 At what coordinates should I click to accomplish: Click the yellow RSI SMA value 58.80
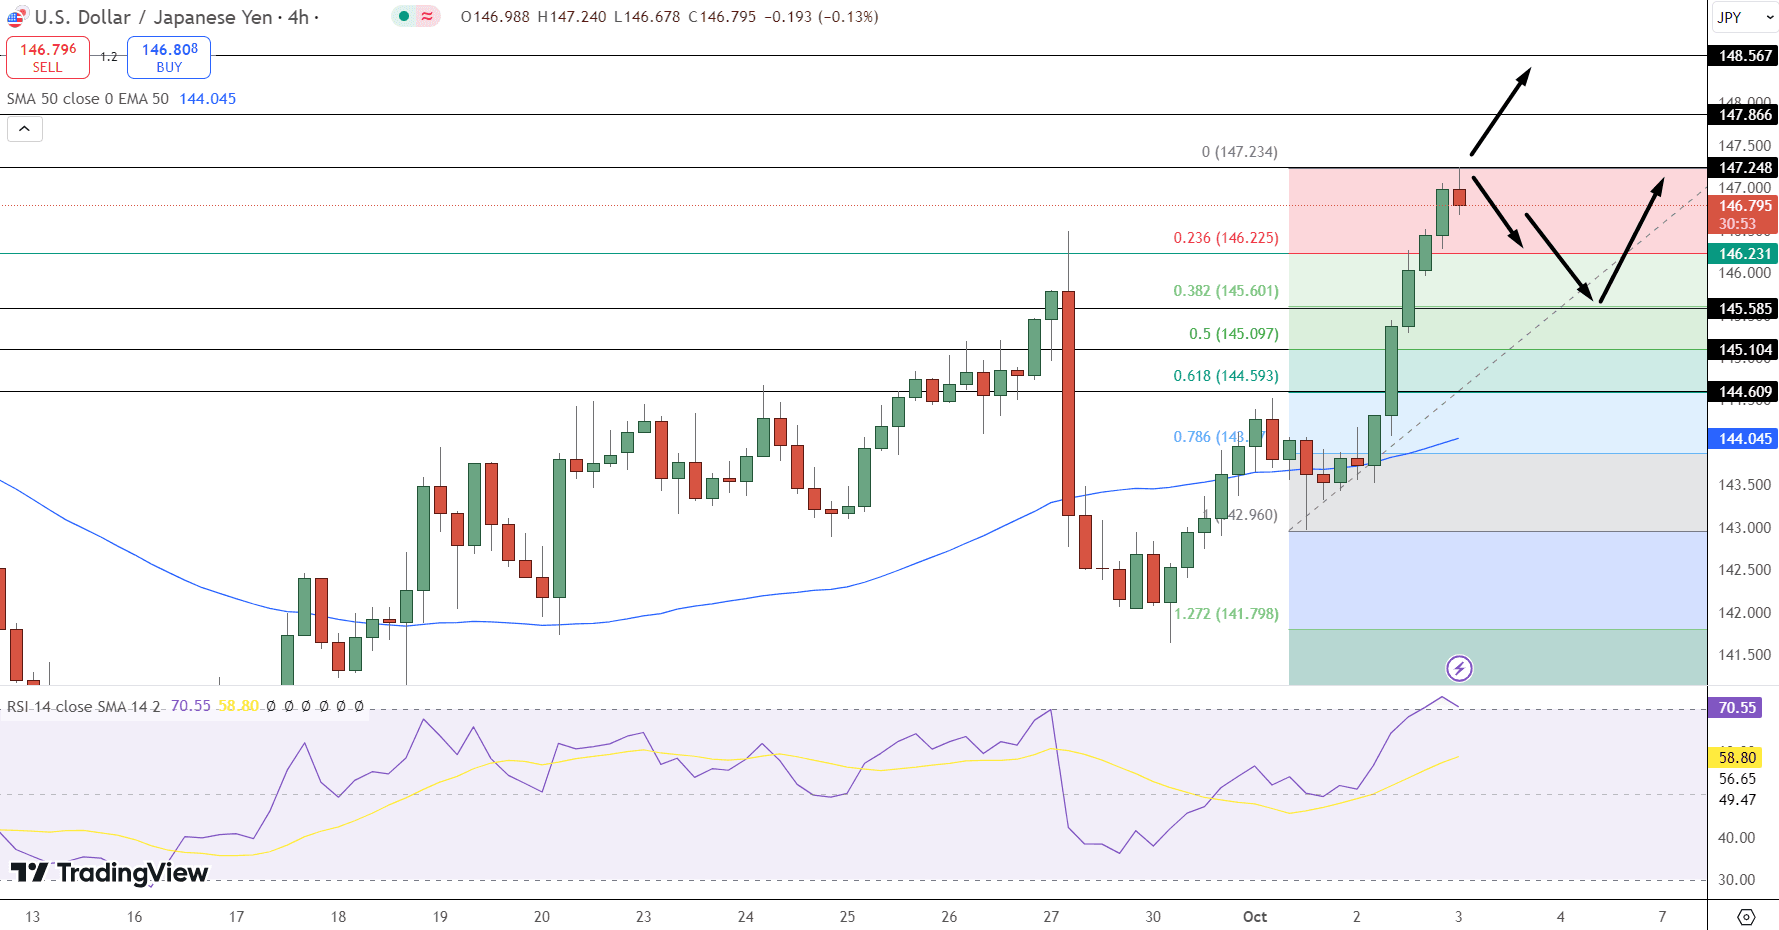(238, 706)
